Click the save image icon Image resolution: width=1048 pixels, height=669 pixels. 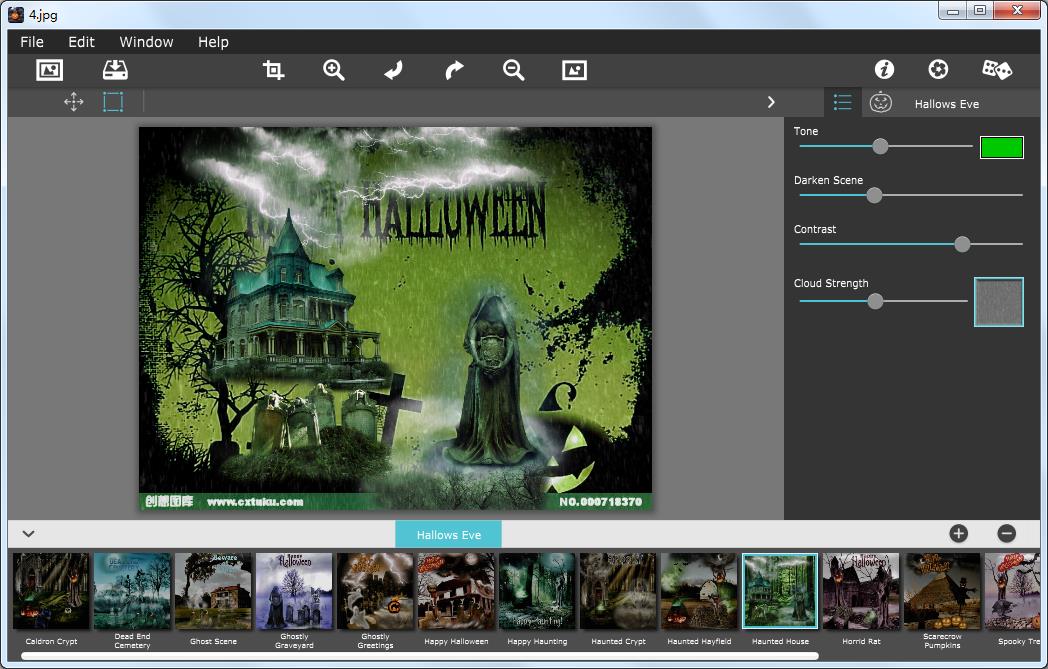[115, 70]
